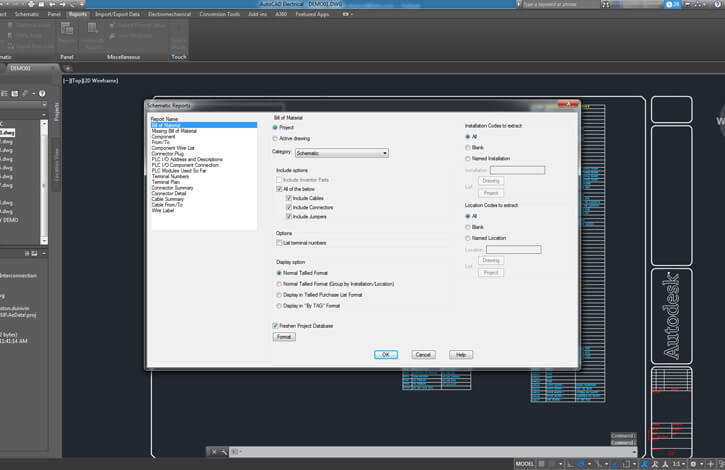Click the Location text input field
Screen dimensions: 725x470
[x=514, y=250]
